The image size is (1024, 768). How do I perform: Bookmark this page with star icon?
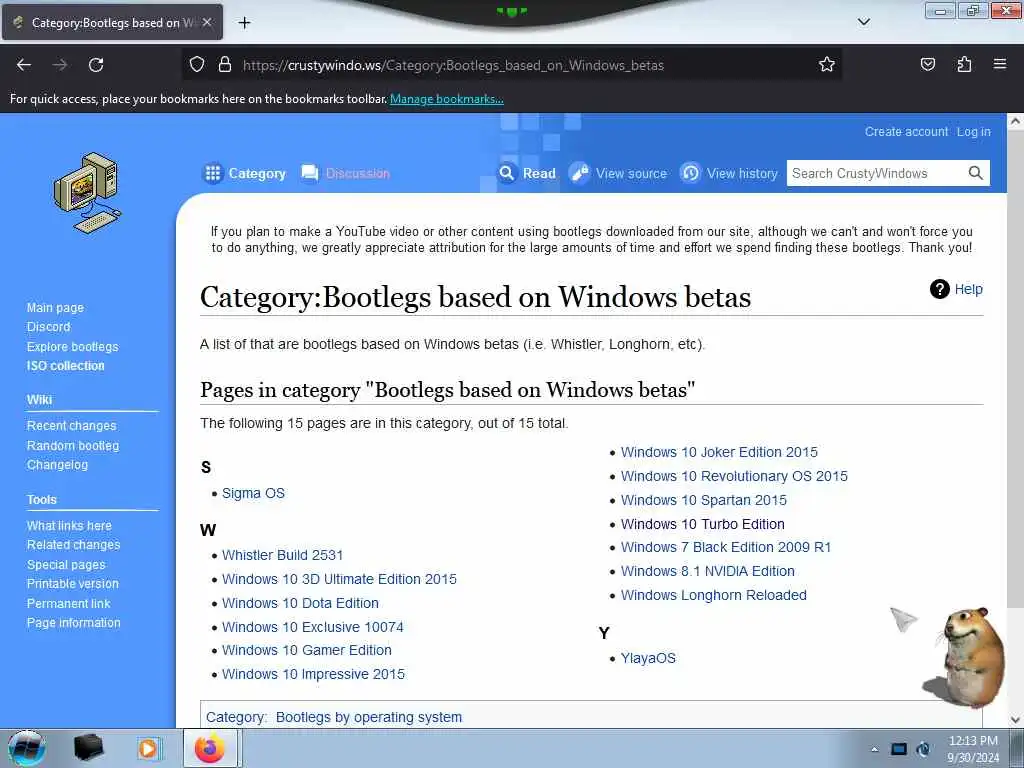tap(827, 65)
